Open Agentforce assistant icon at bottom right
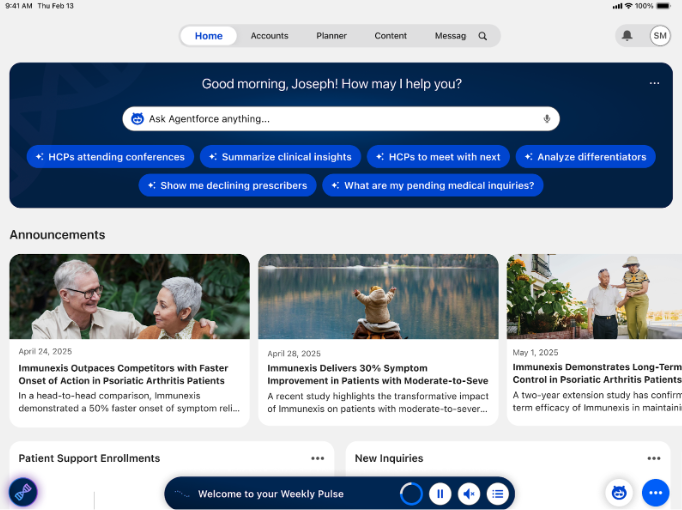This screenshot has width=682, height=510. tap(619, 492)
